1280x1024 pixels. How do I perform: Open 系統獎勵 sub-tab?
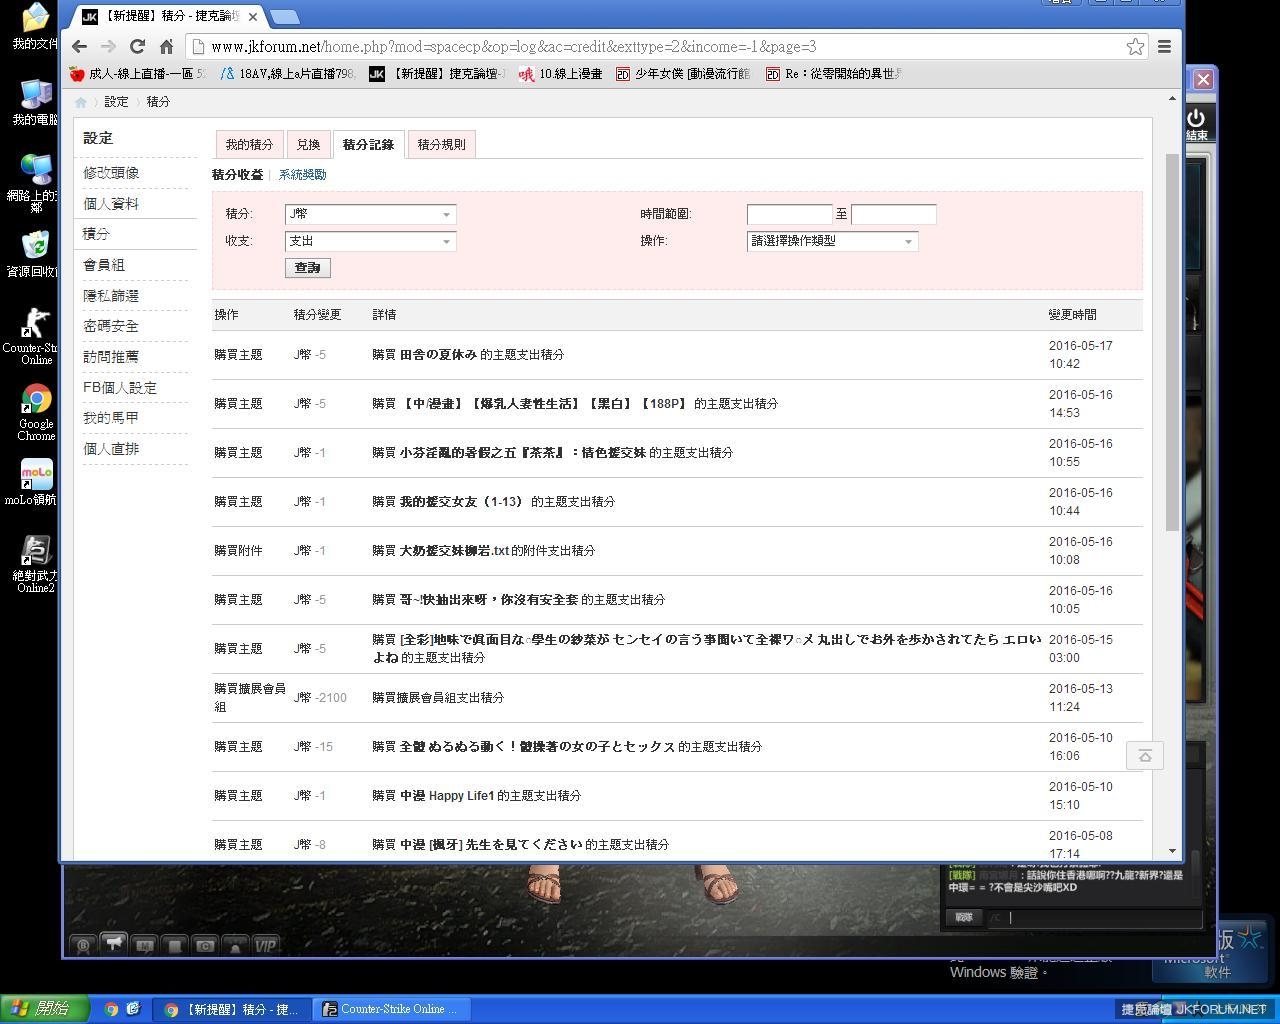pos(302,175)
